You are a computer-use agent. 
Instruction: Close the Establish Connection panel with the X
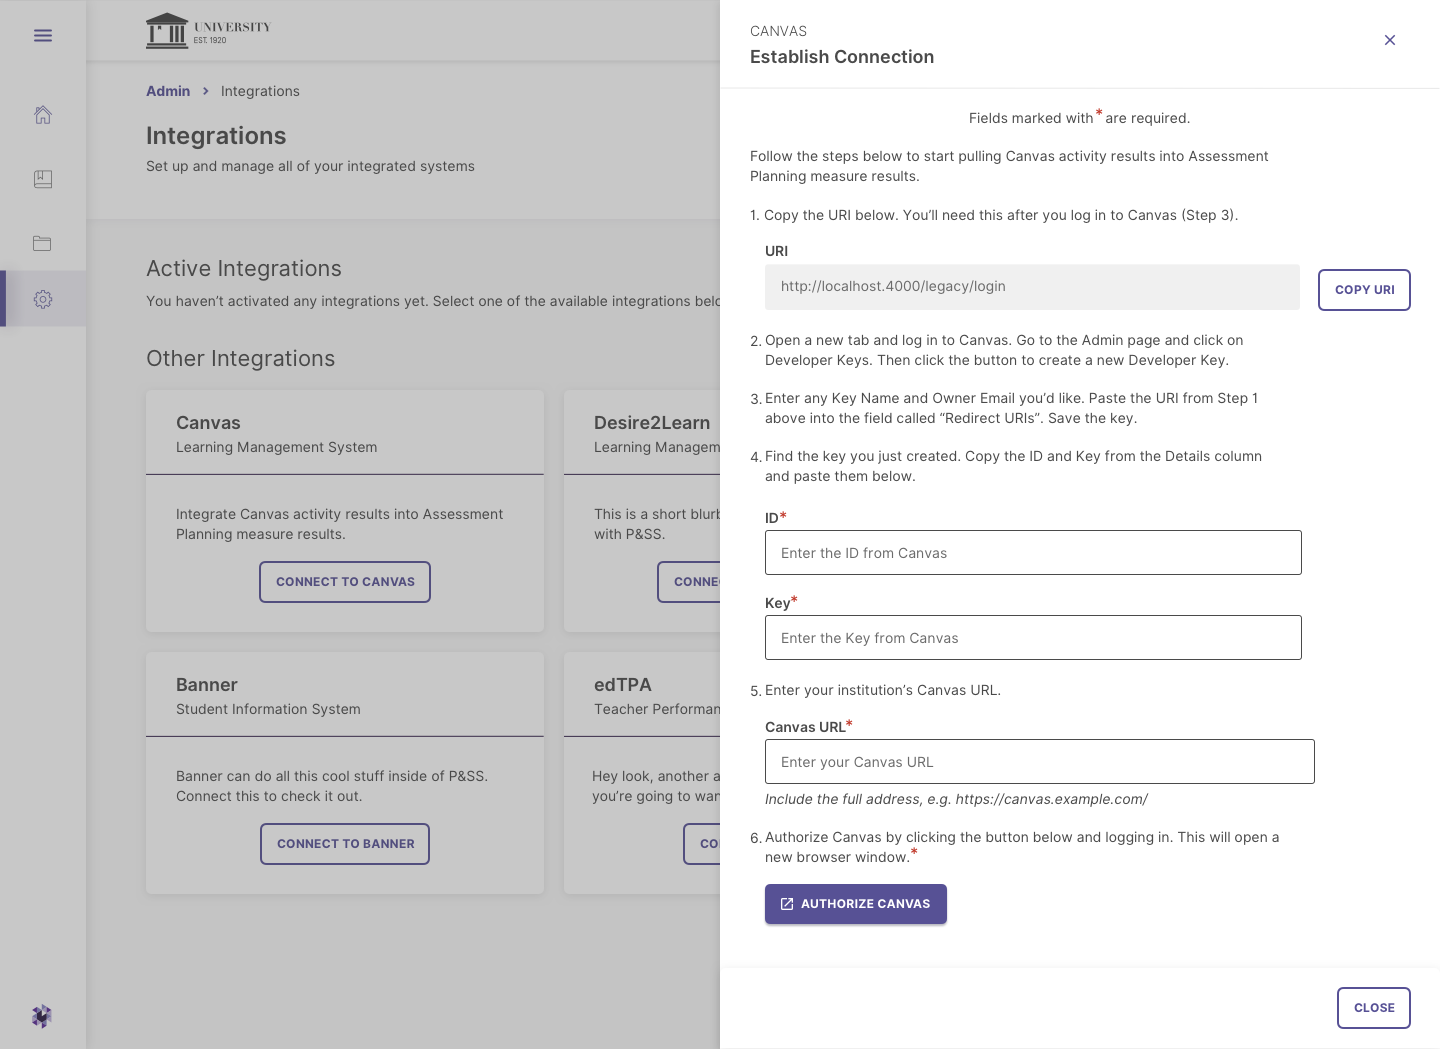pos(1390,40)
